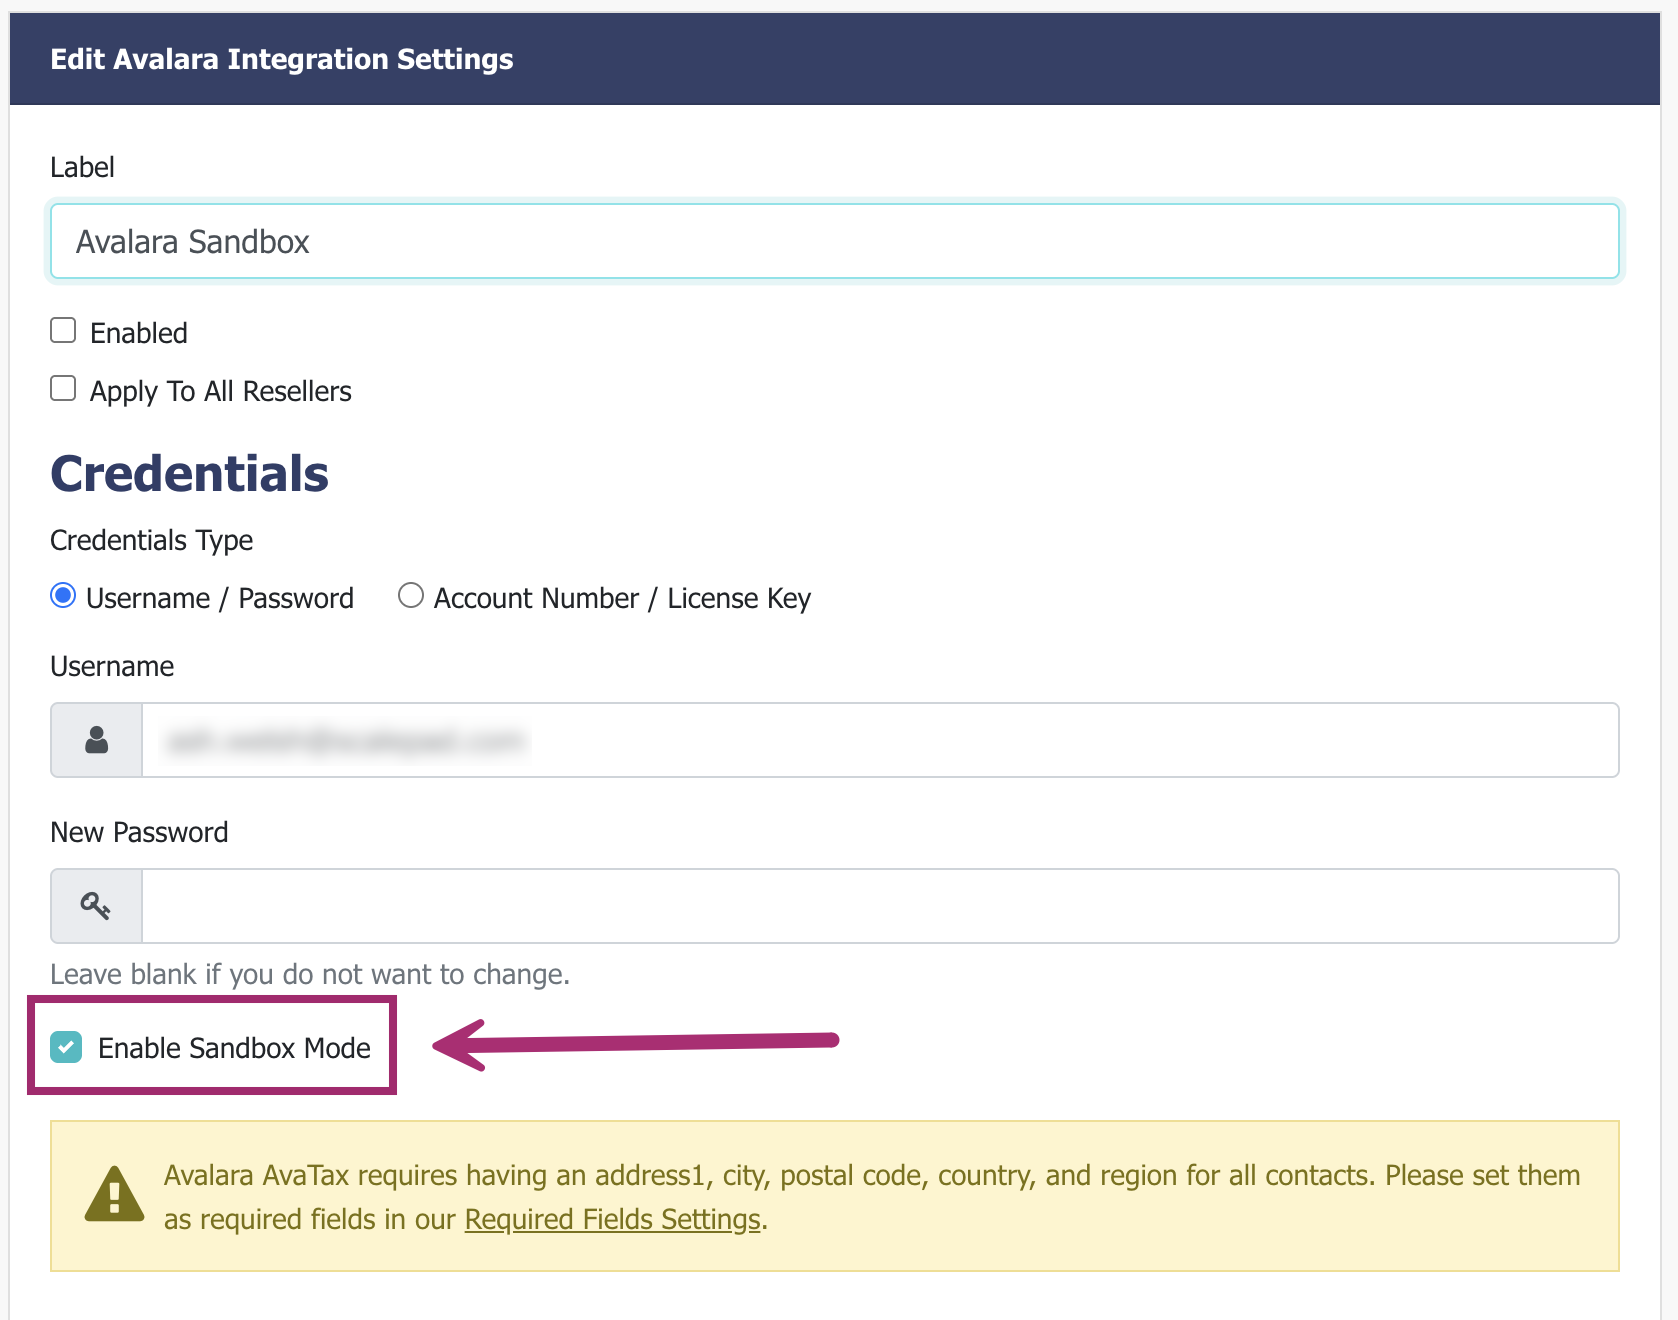Click the key icon beside New Password
The width and height of the screenshot is (1678, 1320).
tap(97, 906)
